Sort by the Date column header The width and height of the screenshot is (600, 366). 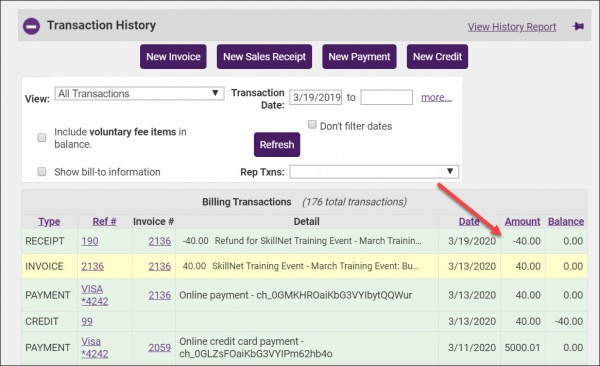pos(469,221)
